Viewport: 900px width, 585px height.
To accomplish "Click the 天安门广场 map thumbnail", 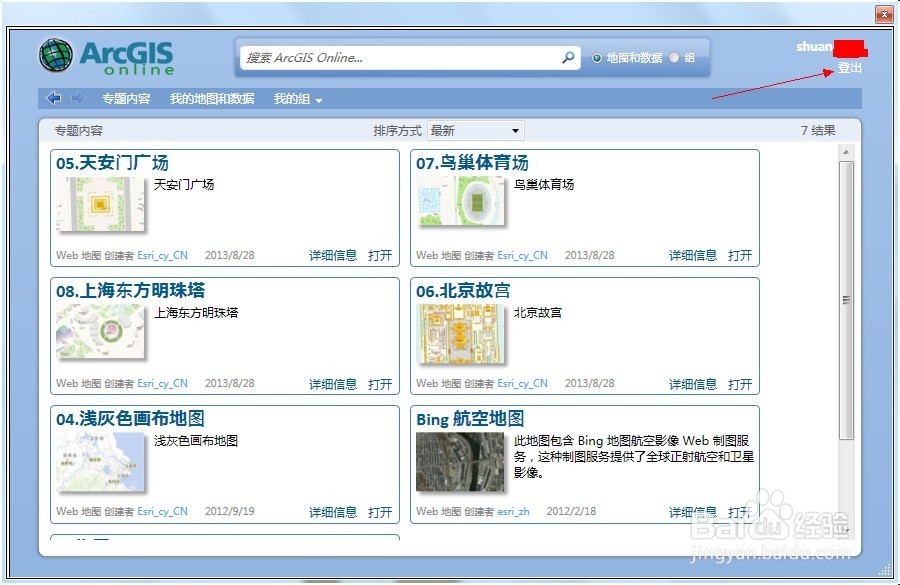I will tap(100, 204).
